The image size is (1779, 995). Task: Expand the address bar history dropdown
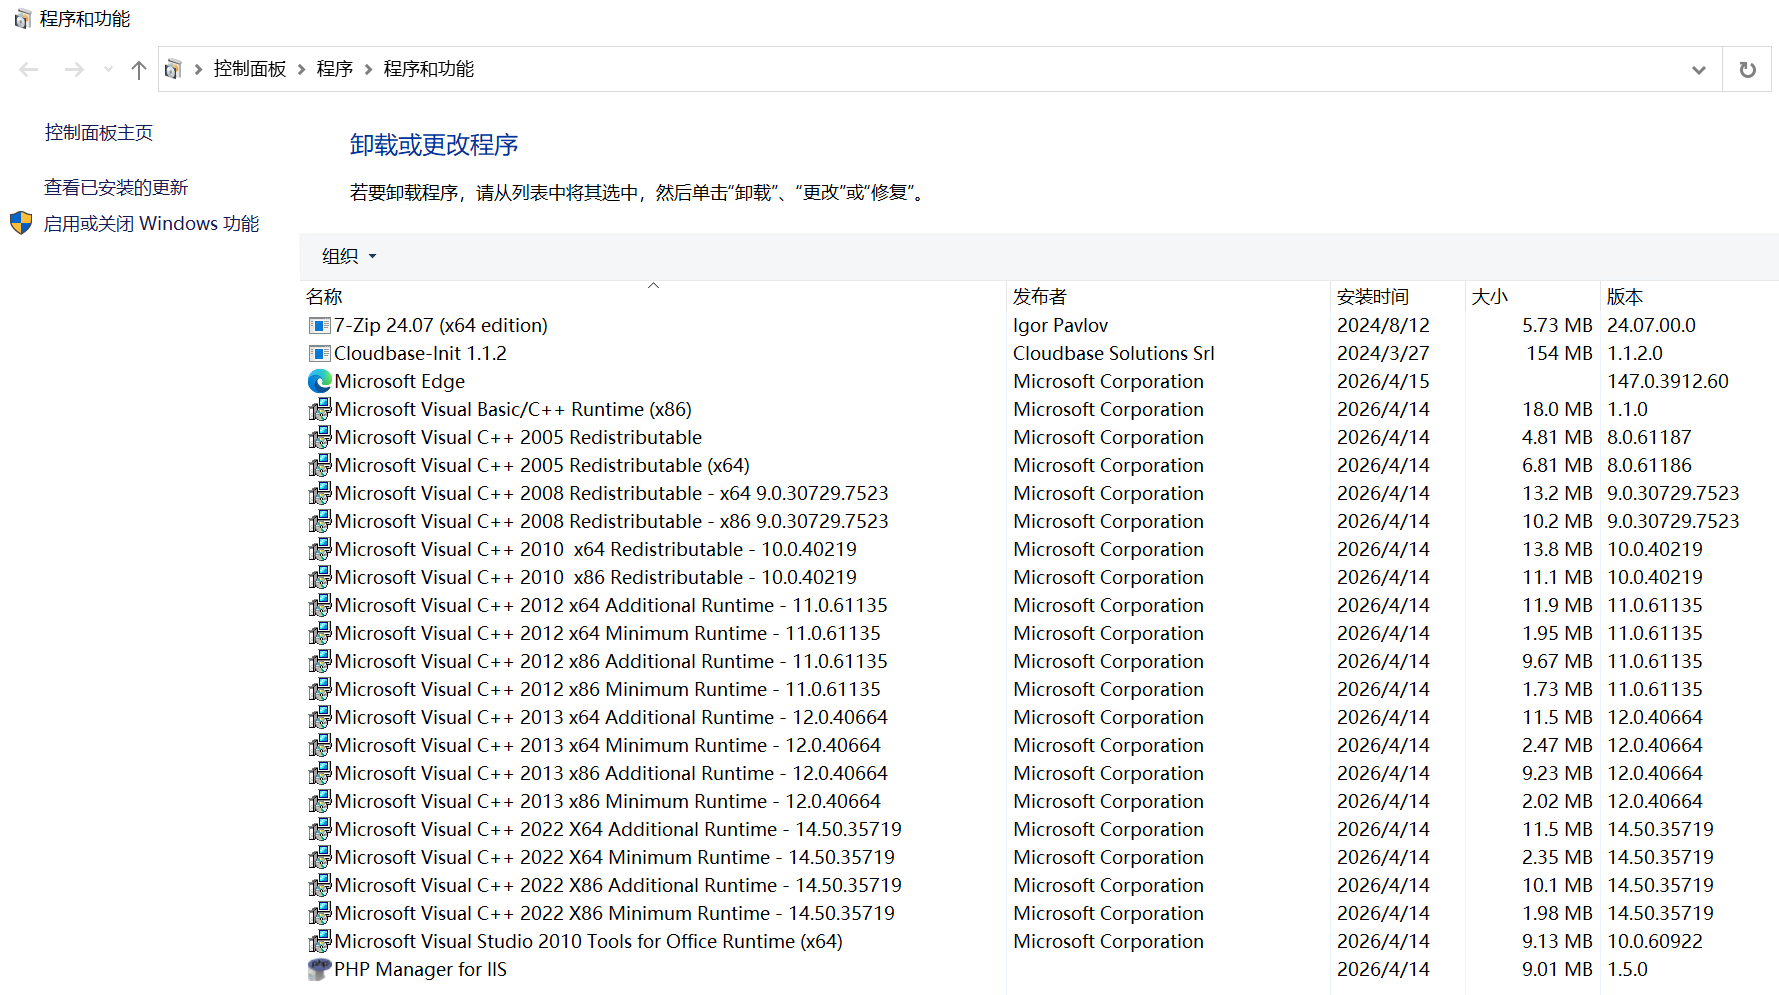coord(1698,69)
